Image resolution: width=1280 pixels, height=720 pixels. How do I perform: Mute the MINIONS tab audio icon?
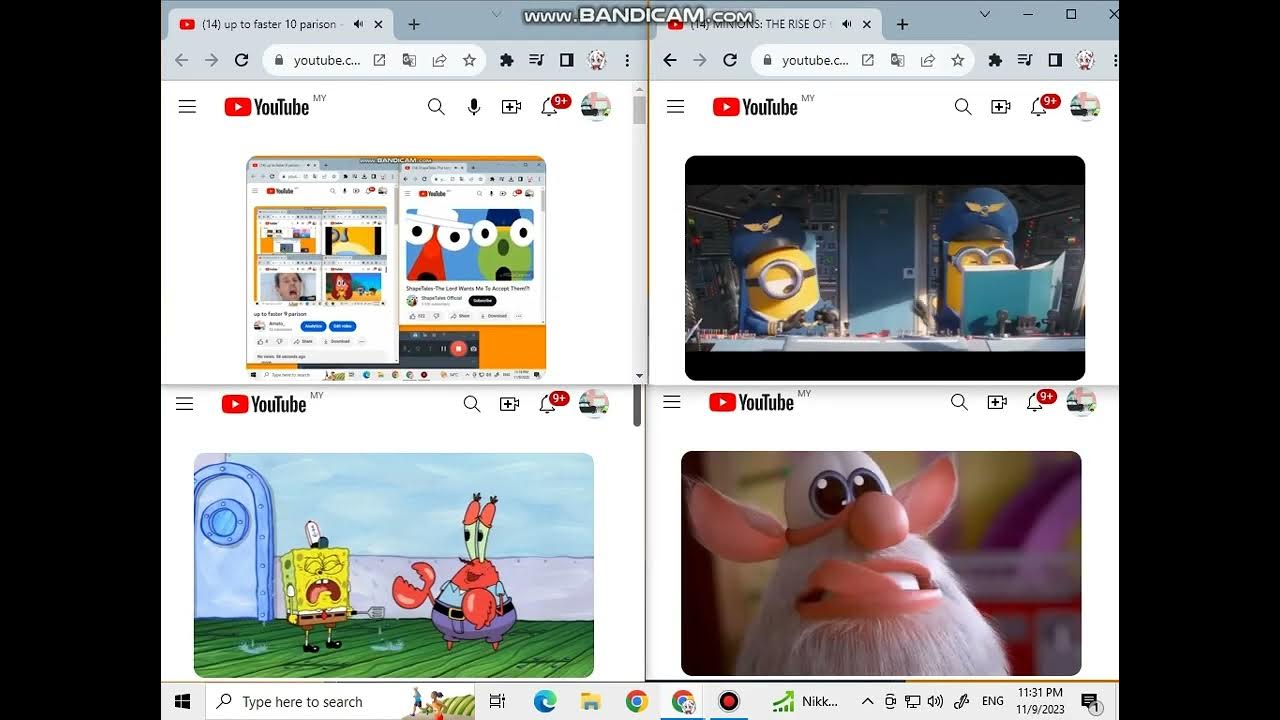coord(847,24)
